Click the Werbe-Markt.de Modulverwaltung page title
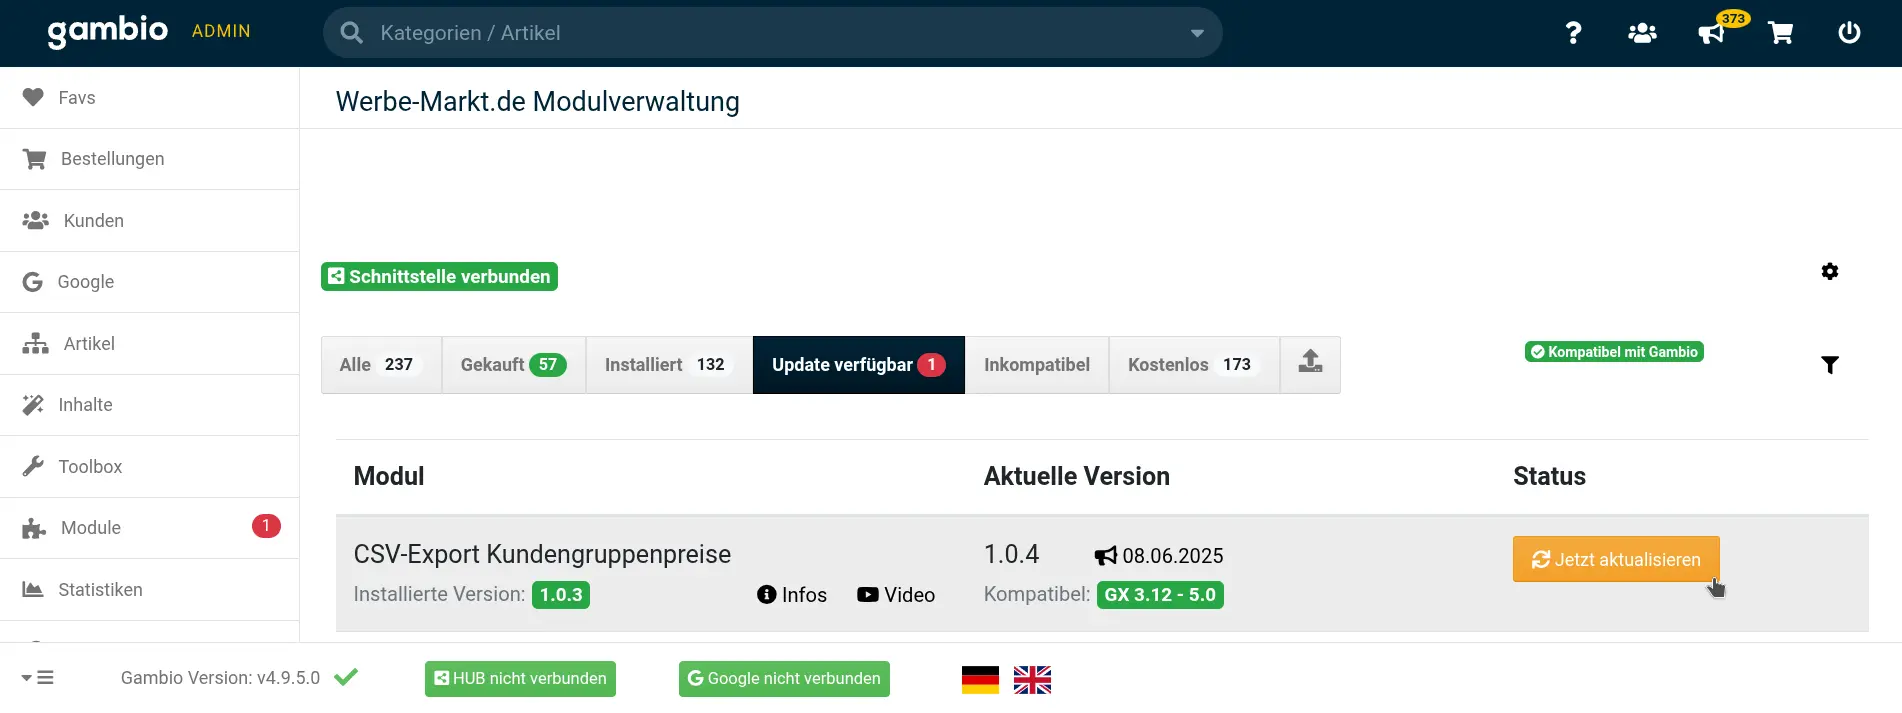The image size is (1902, 713). [538, 101]
